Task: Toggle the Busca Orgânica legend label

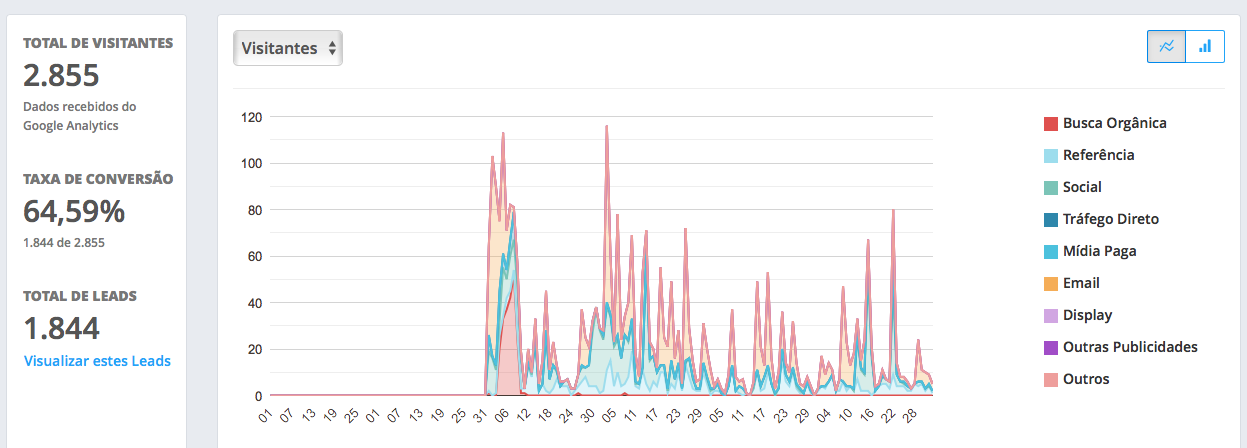Action: coord(1115,123)
